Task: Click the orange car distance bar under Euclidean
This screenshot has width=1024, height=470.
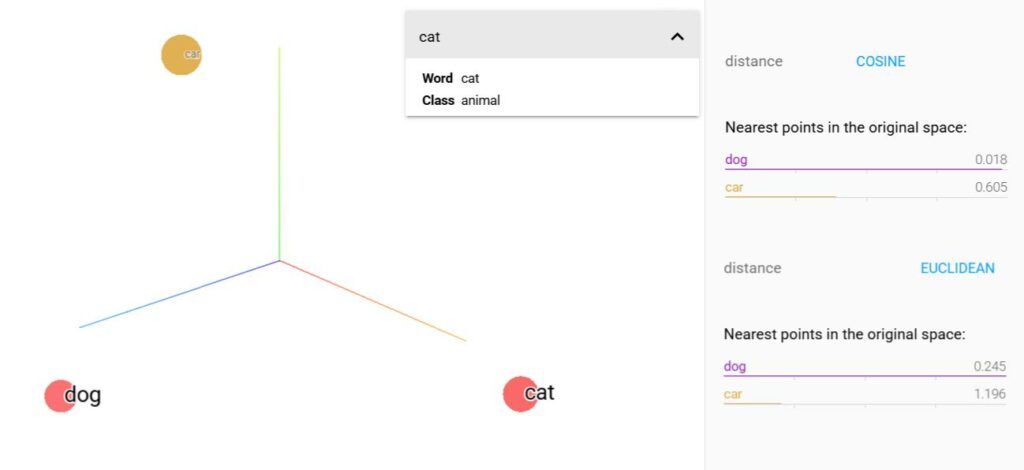Action: click(752, 404)
